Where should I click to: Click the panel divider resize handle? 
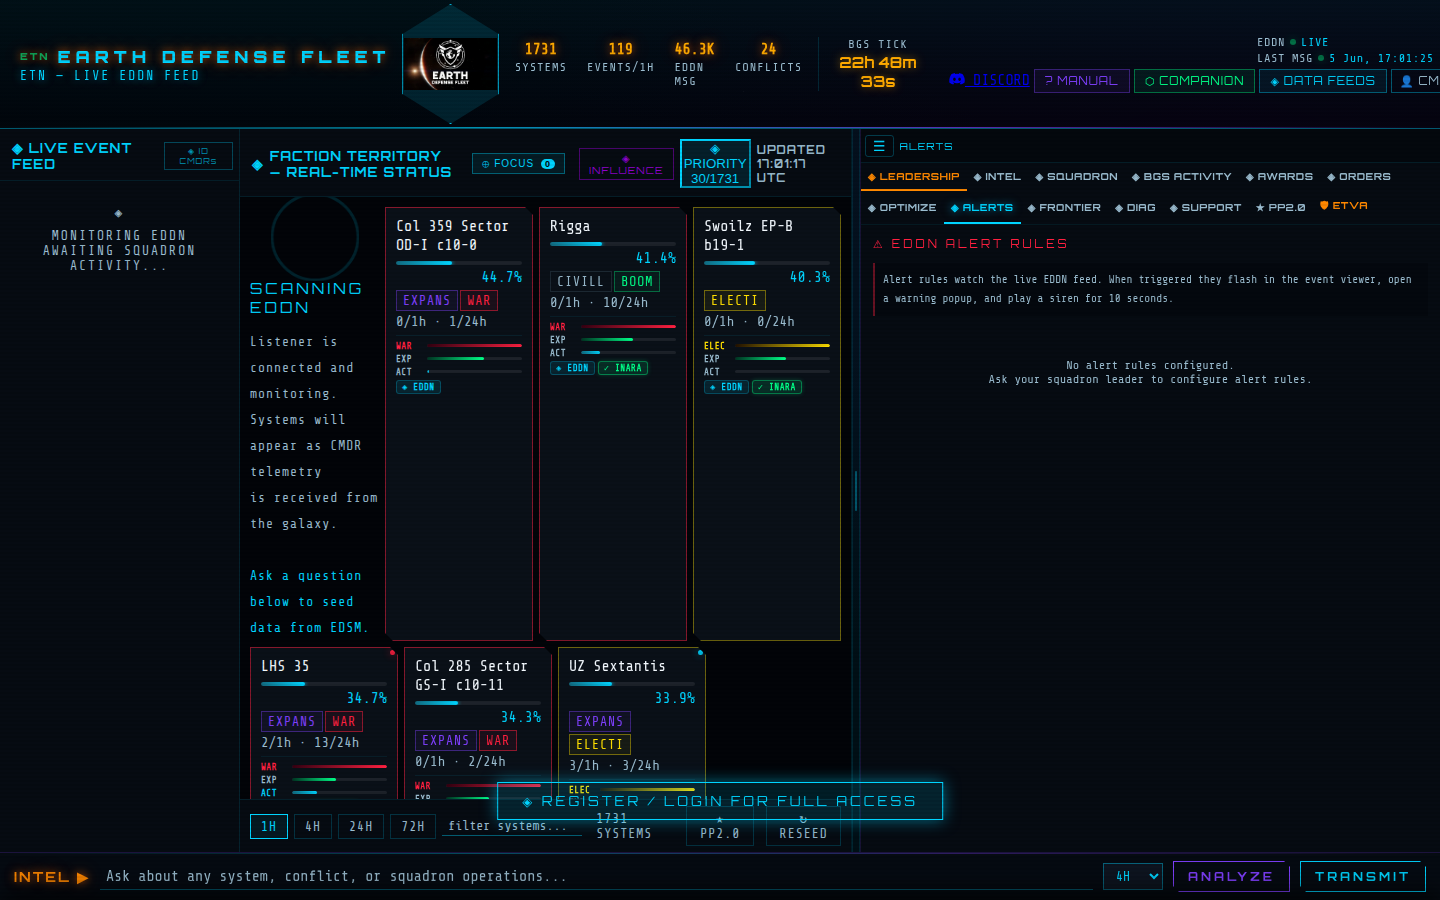pos(856,490)
